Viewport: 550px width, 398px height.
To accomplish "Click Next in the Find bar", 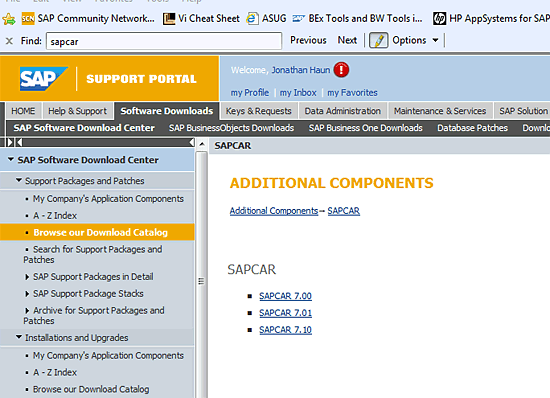I will pos(347,40).
